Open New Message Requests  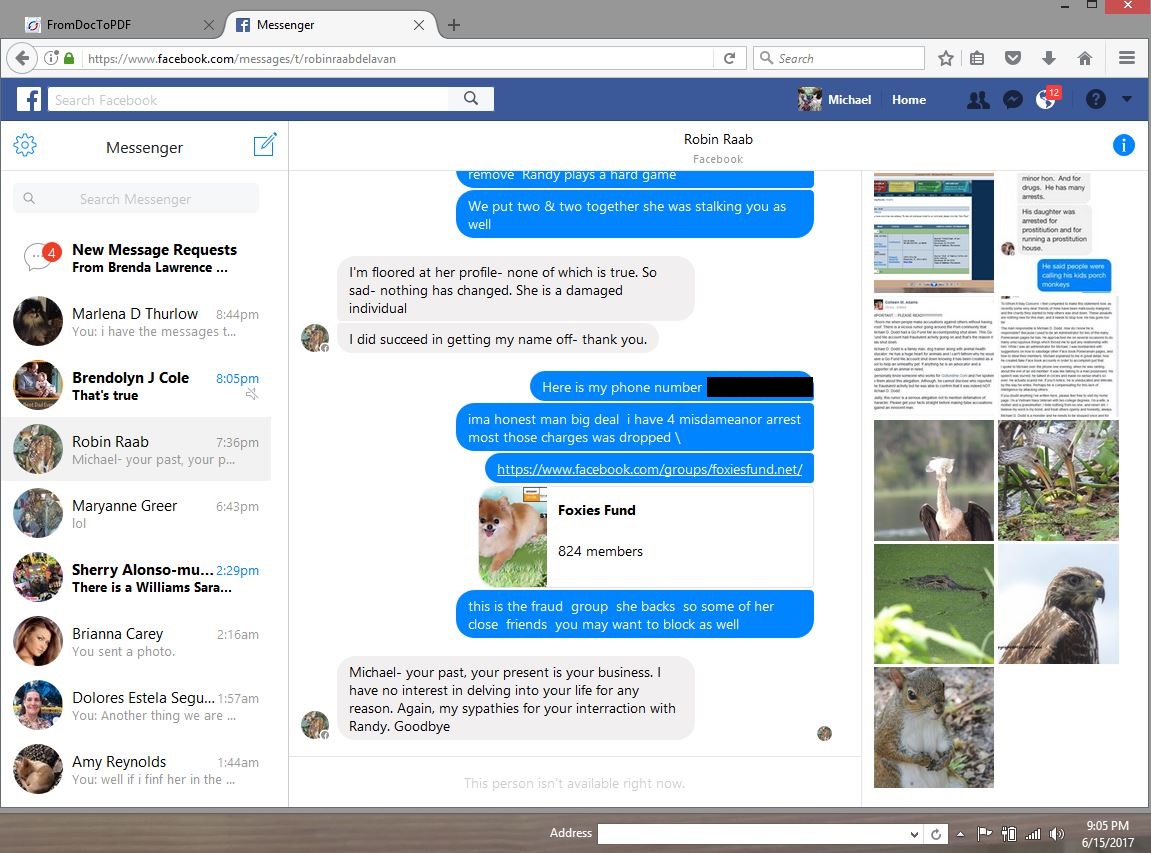tap(137, 258)
